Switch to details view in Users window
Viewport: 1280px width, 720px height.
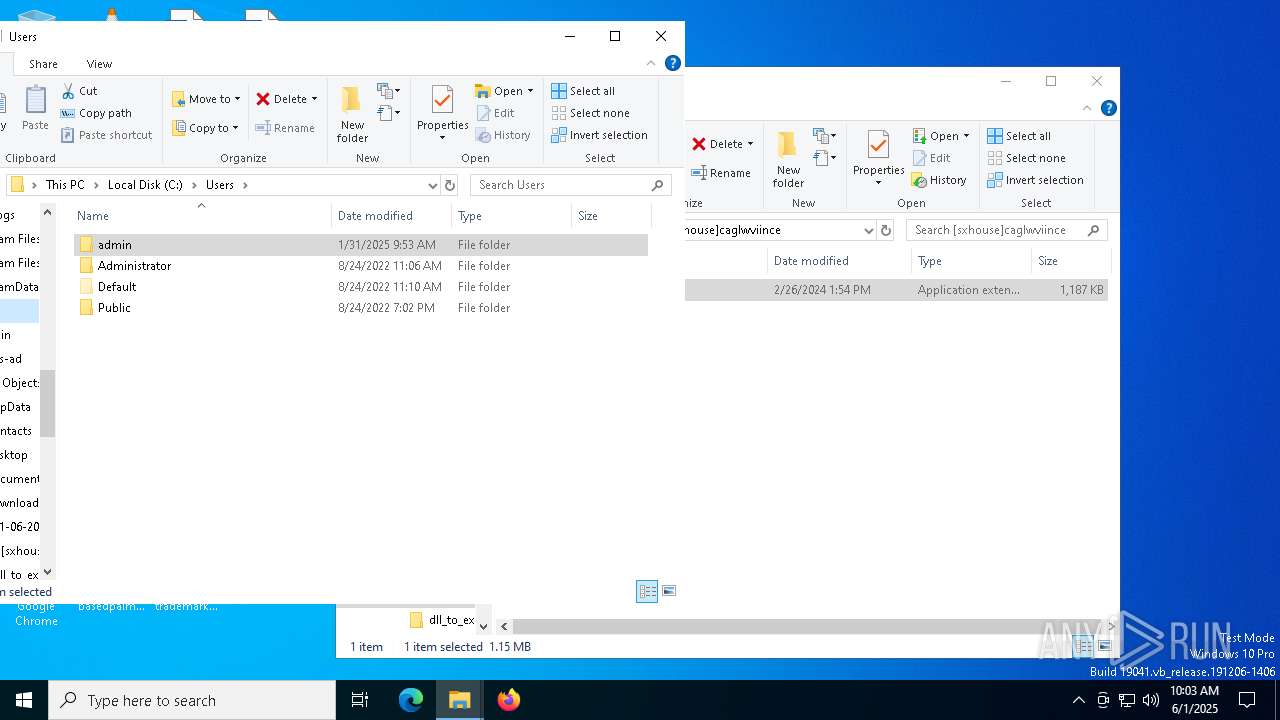pyautogui.click(x=647, y=592)
